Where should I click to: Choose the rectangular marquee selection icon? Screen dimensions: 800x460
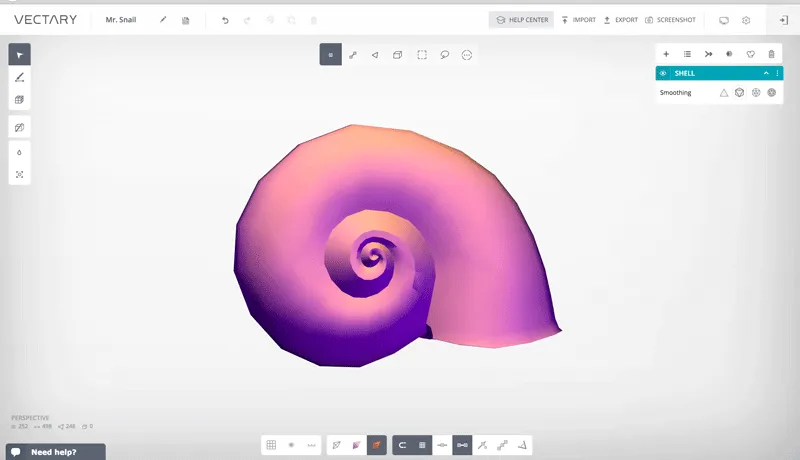(422, 55)
